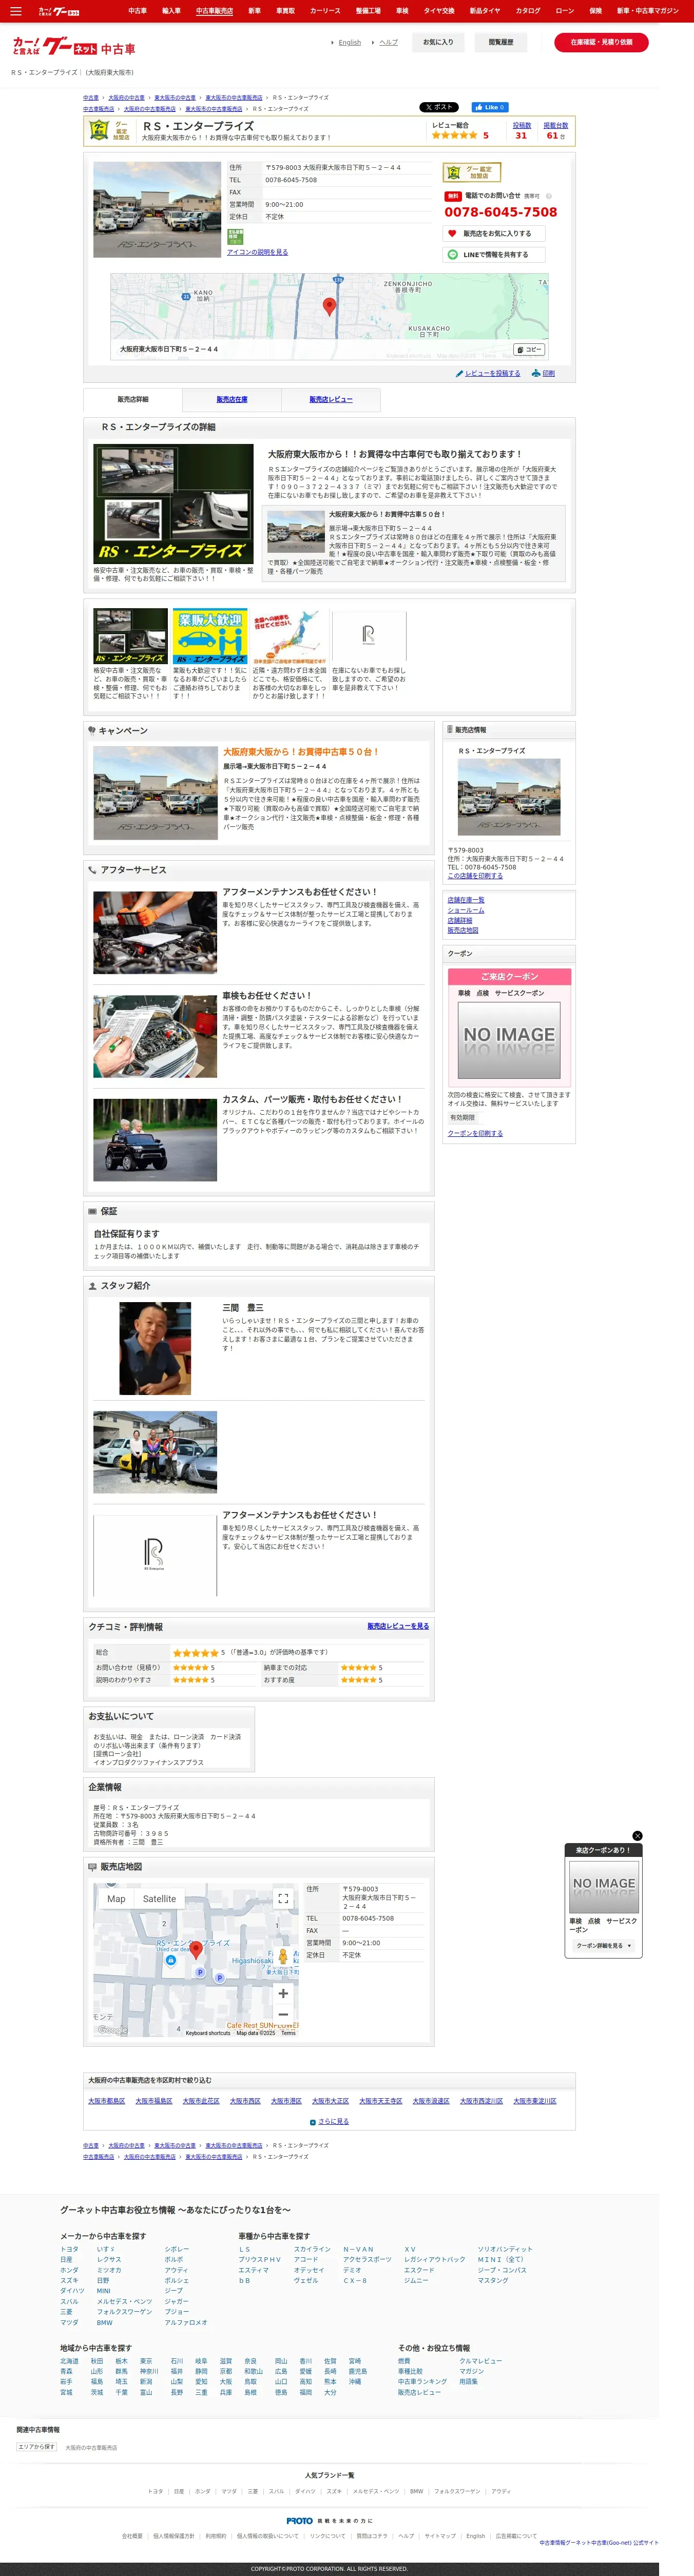
Task: Open 中古車販売店 in the top navigation
Action: (214, 11)
